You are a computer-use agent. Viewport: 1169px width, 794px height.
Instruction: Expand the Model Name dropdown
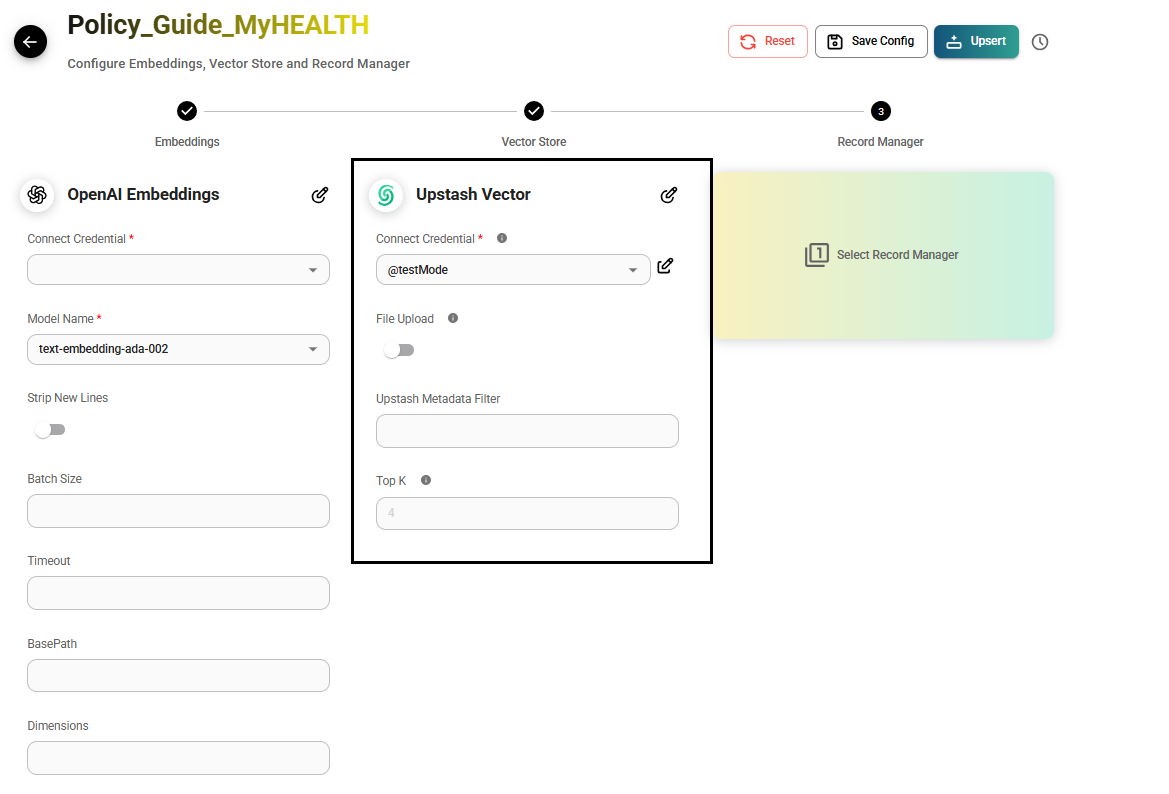click(178, 349)
